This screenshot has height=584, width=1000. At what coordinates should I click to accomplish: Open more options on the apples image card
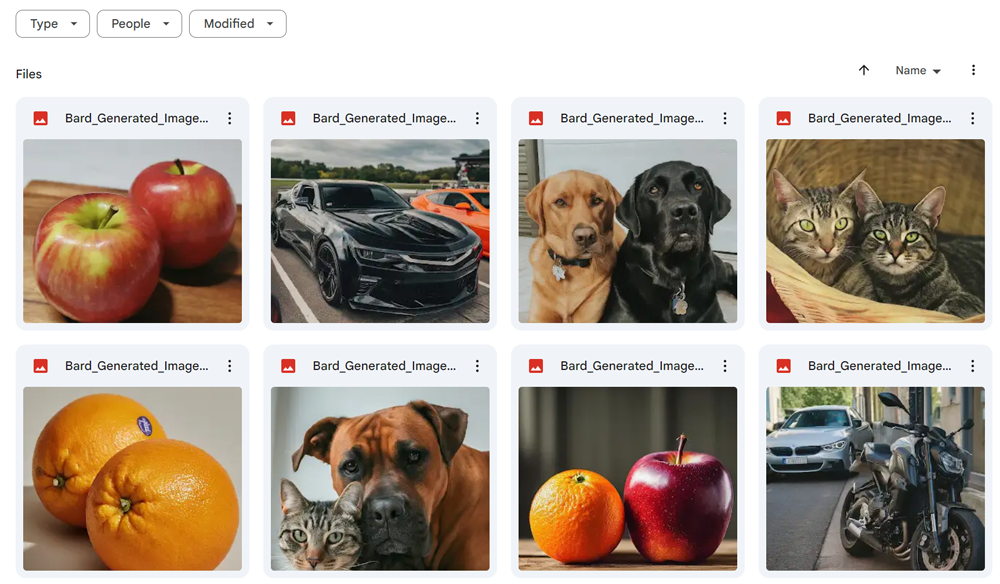click(x=230, y=118)
